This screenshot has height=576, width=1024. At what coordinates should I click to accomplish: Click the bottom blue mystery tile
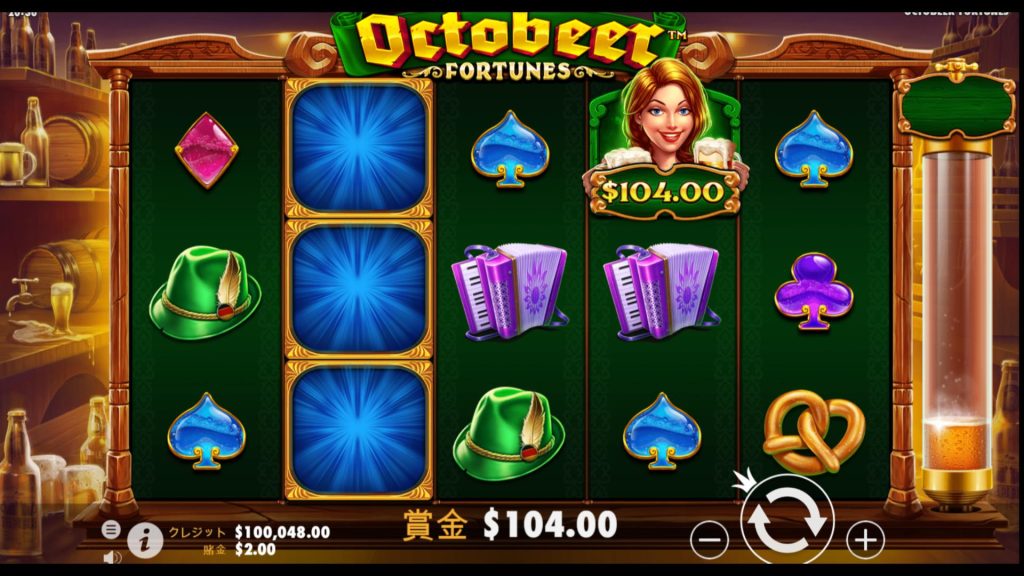[359, 430]
